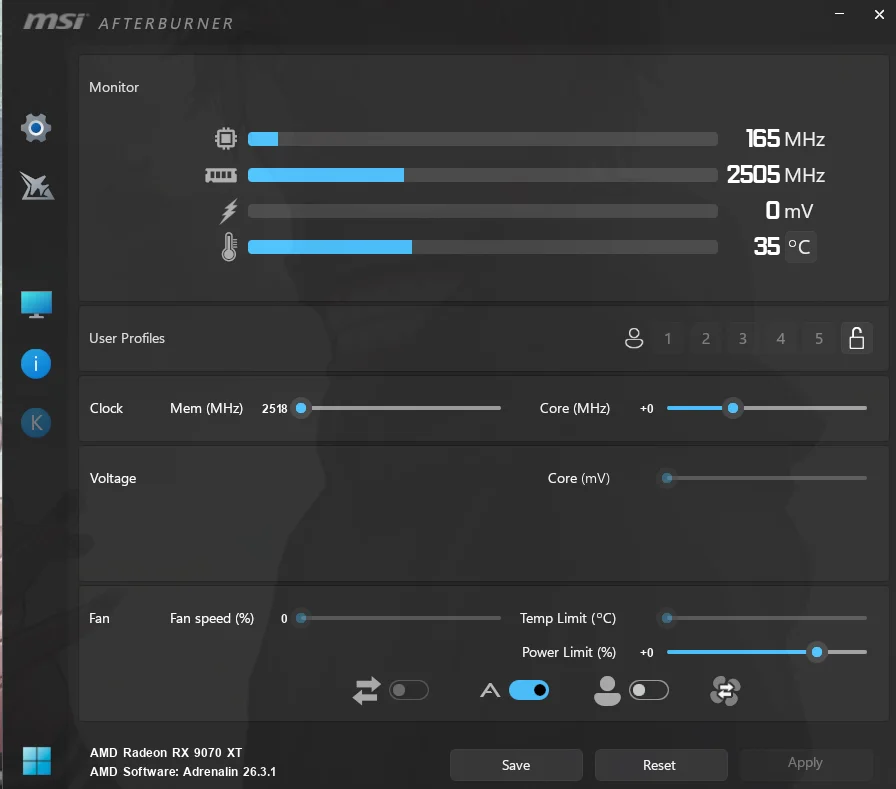This screenshot has width=896, height=789.
Task: Click voltage lightning bolt icon
Action: point(229,211)
